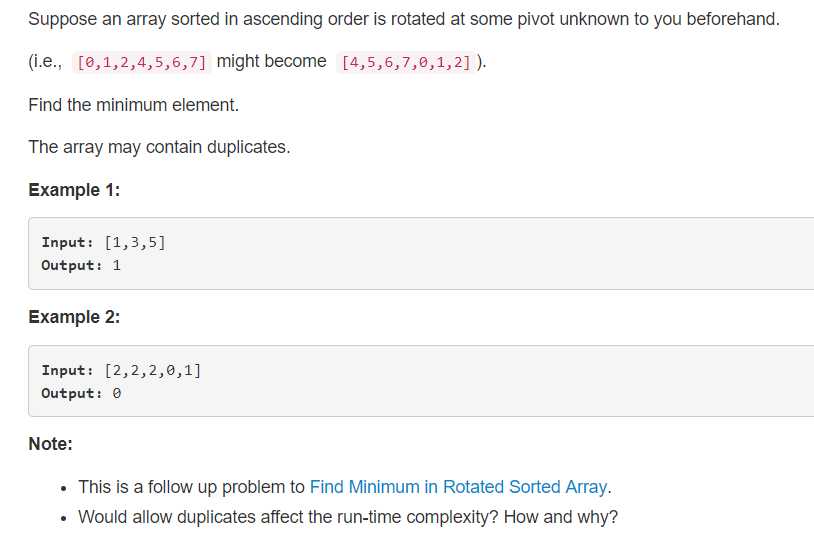Click 'The array may contain duplicates.' sentence
This screenshot has height=551, width=814.
(x=159, y=147)
